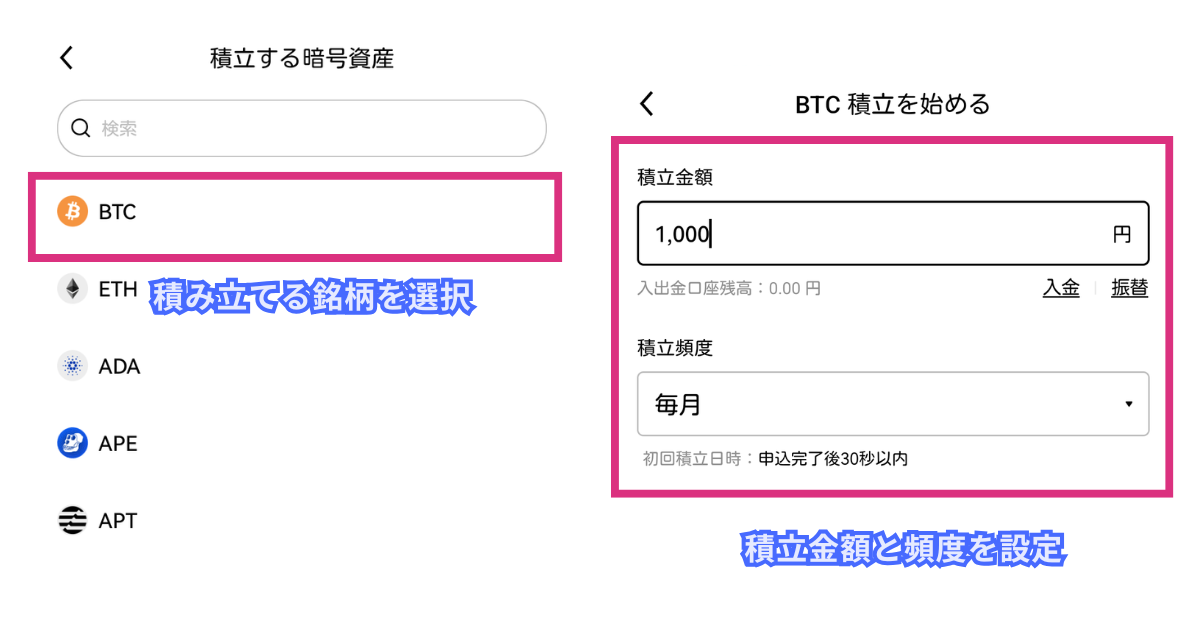Click the 円 currency unit label

[x=1121, y=234]
